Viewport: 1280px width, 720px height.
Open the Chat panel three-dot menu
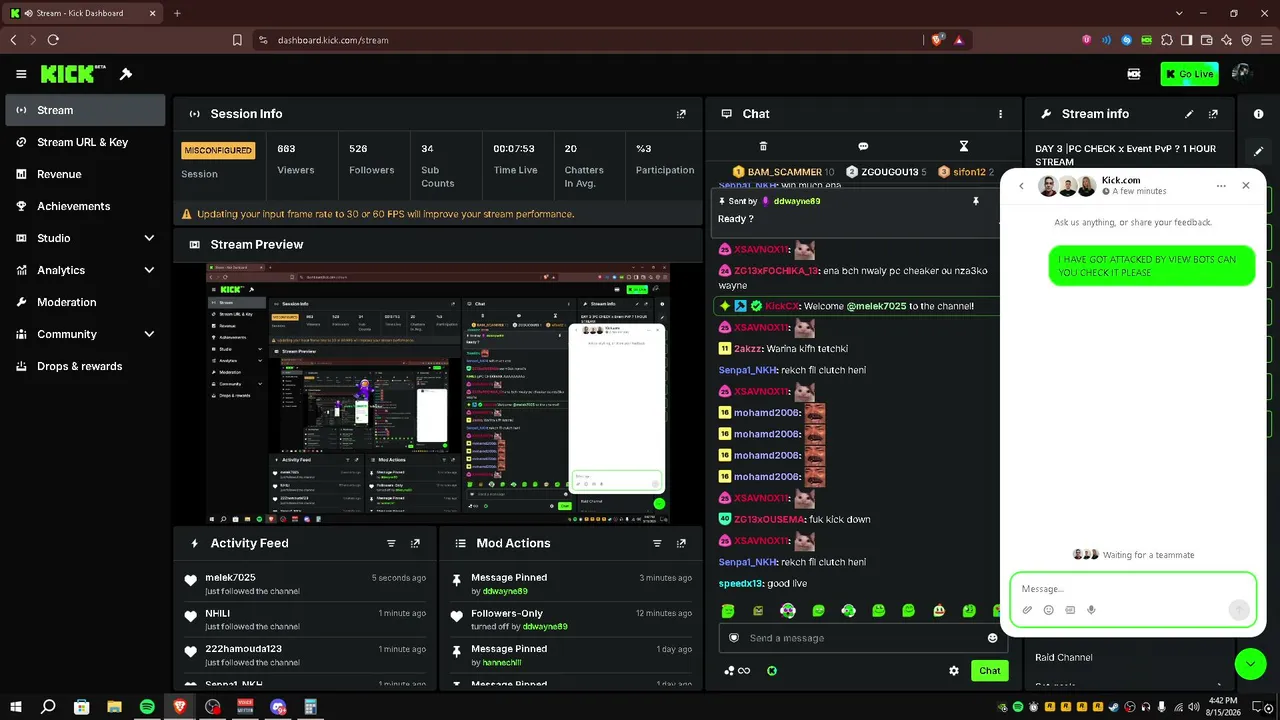[1000, 114]
